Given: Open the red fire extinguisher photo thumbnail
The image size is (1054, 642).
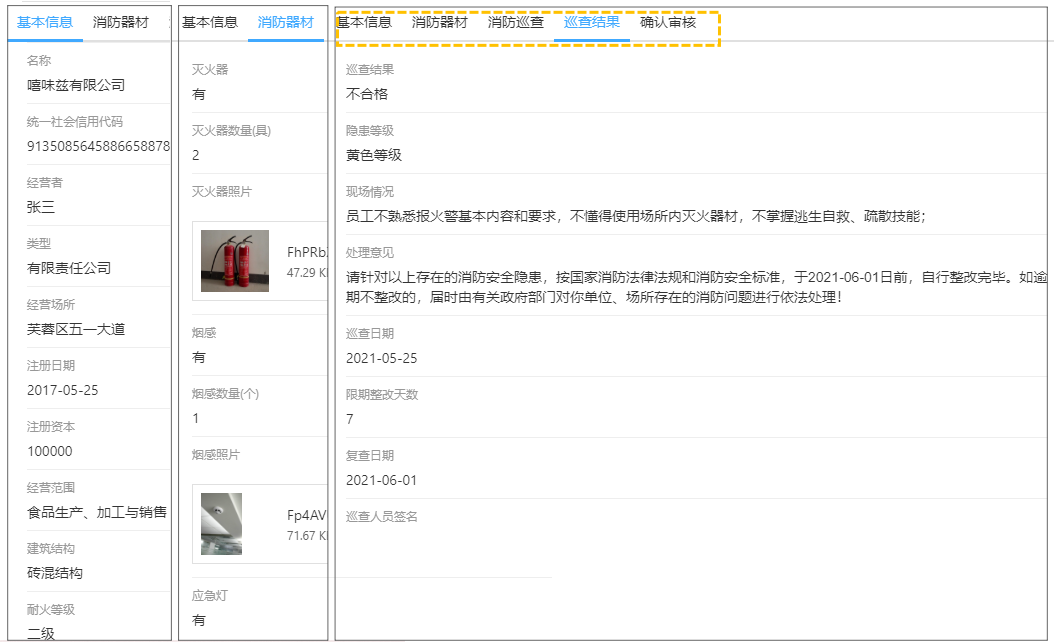Looking at the screenshot, I should (234, 261).
